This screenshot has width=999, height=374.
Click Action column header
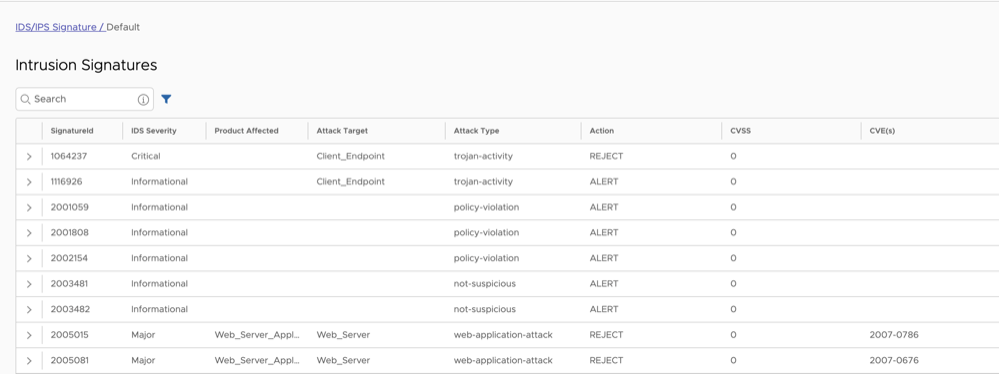point(601,131)
